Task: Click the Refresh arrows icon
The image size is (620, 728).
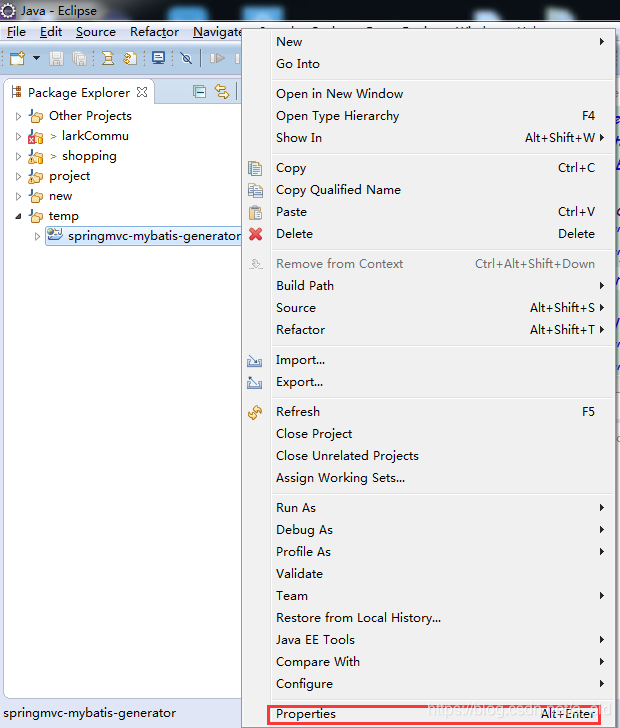Action: (255, 412)
